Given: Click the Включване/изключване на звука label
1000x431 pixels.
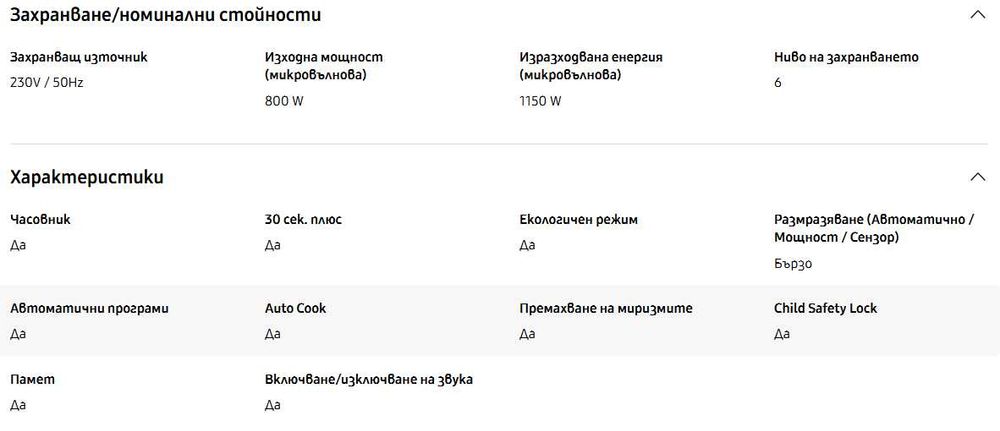Looking at the screenshot, I should (x=369, y=380).
